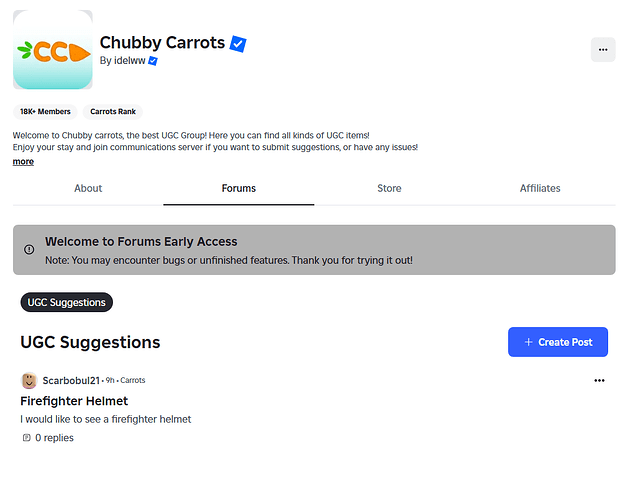Open Scarbobul21's profile from the username
620x499 pixels.
[72, 381]
